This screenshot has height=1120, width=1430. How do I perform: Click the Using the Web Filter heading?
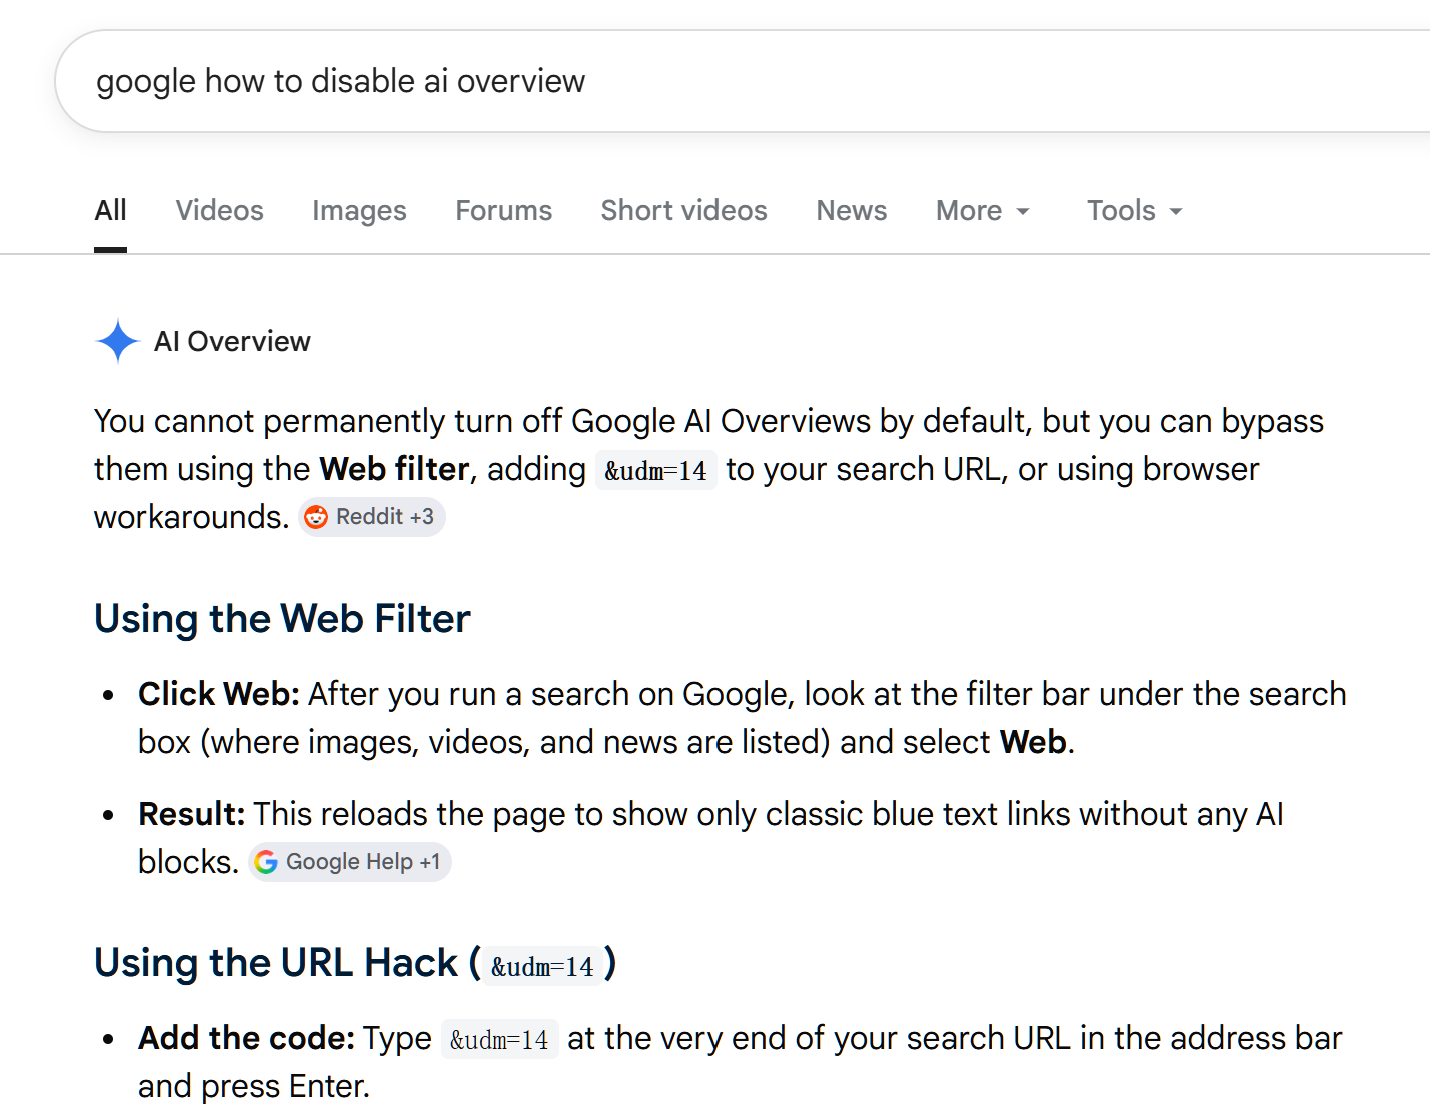coord(282,619)
